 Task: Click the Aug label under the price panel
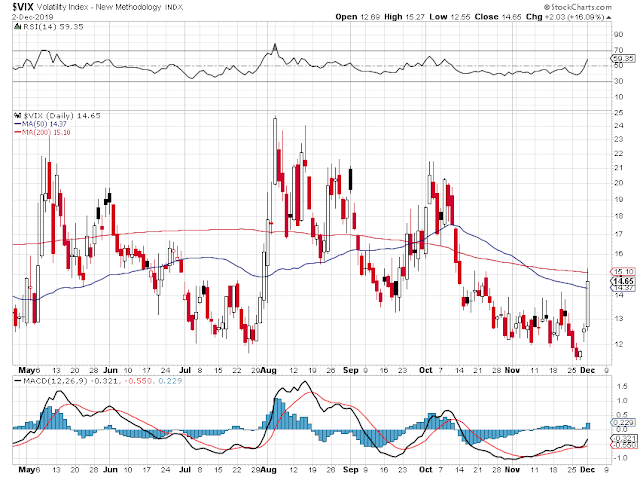[x=269, y=371]
